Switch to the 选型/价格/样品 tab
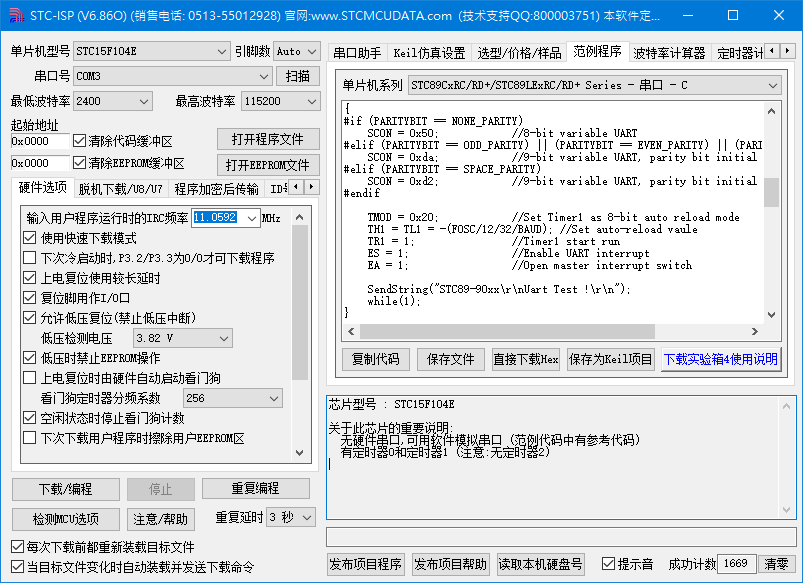The width and height of the screenshot is (803, 583). (519, 53)
